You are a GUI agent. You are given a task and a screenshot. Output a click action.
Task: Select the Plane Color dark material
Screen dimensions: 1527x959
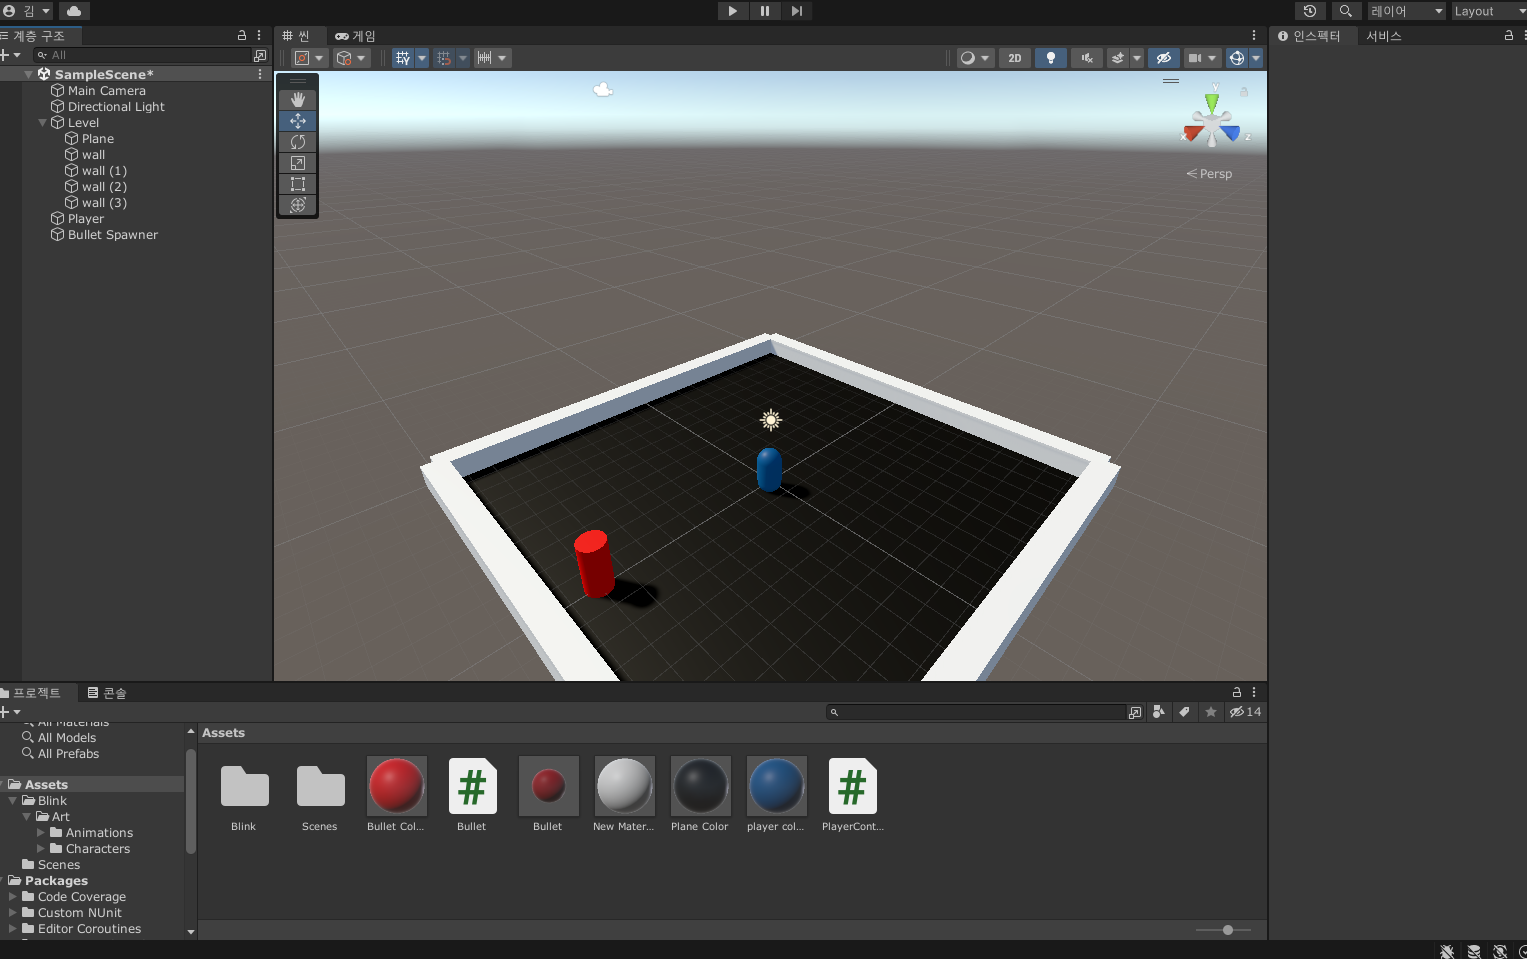click(x=700, y=794)
